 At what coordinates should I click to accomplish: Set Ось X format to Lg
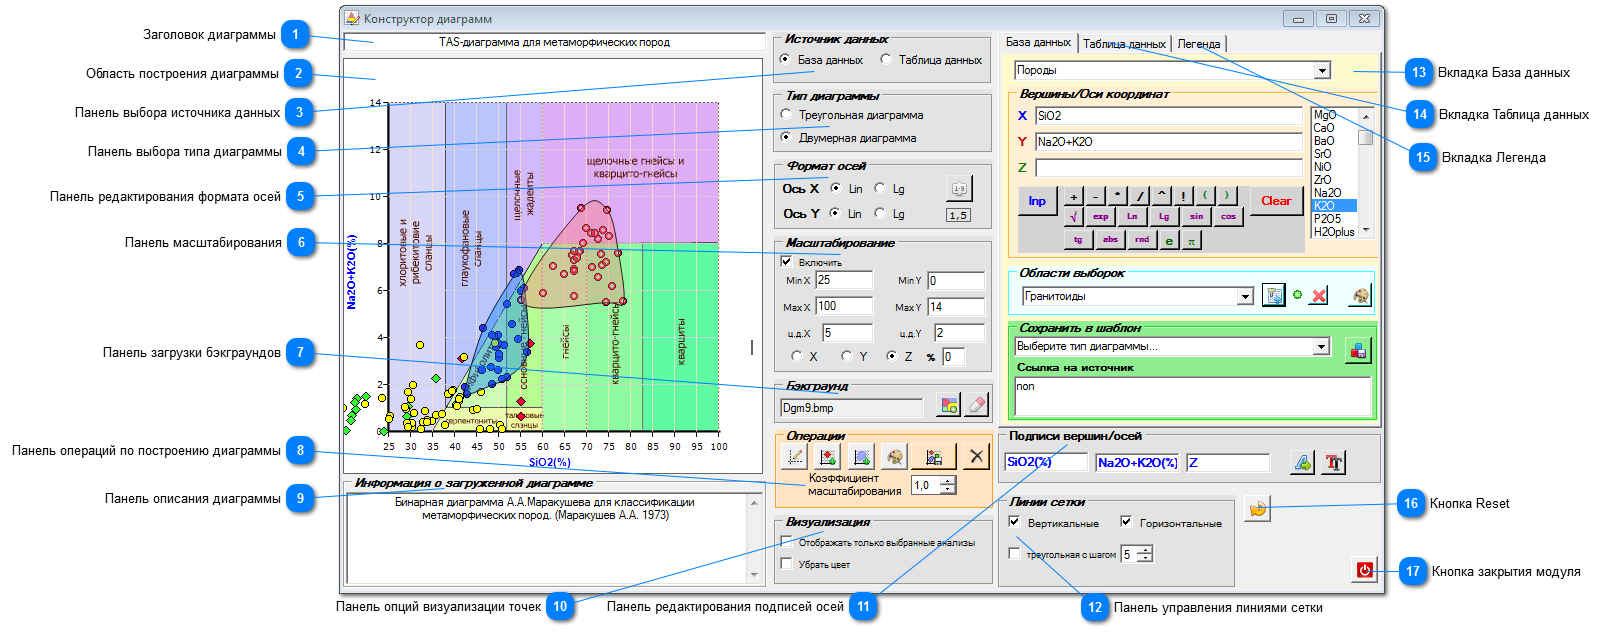click(x=880, y=188)
